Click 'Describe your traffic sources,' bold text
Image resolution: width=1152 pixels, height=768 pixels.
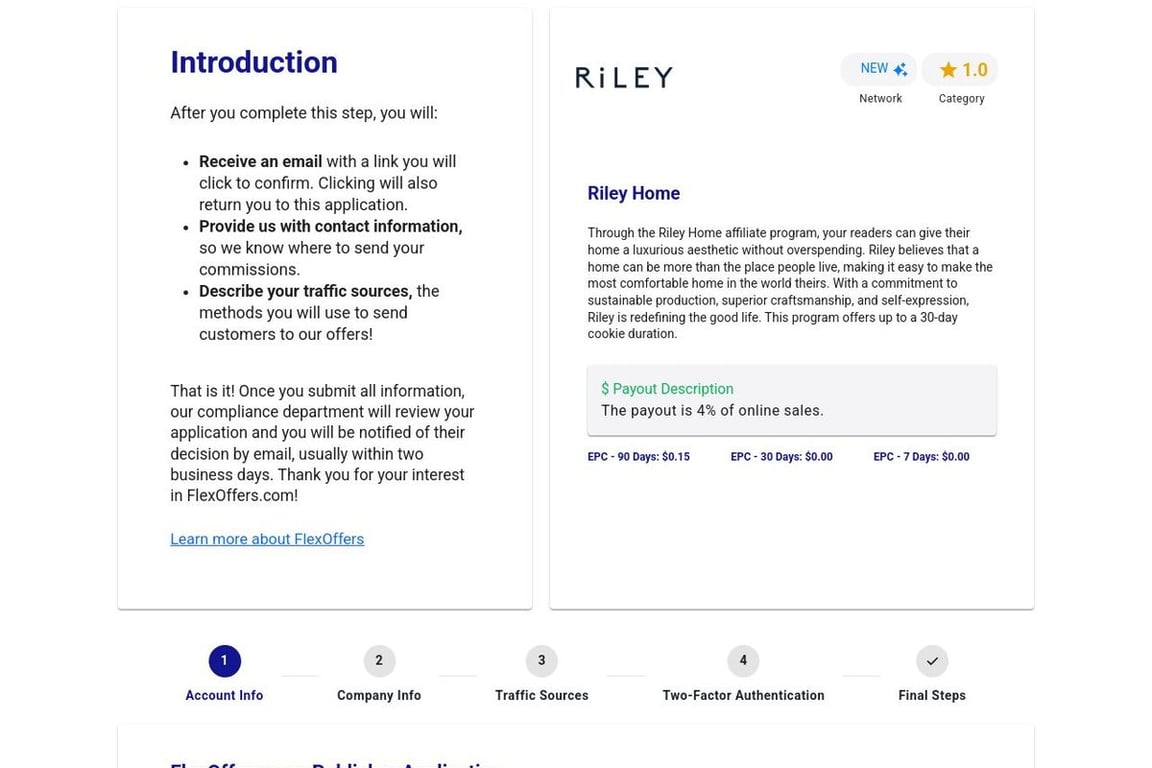coord(306,291)
